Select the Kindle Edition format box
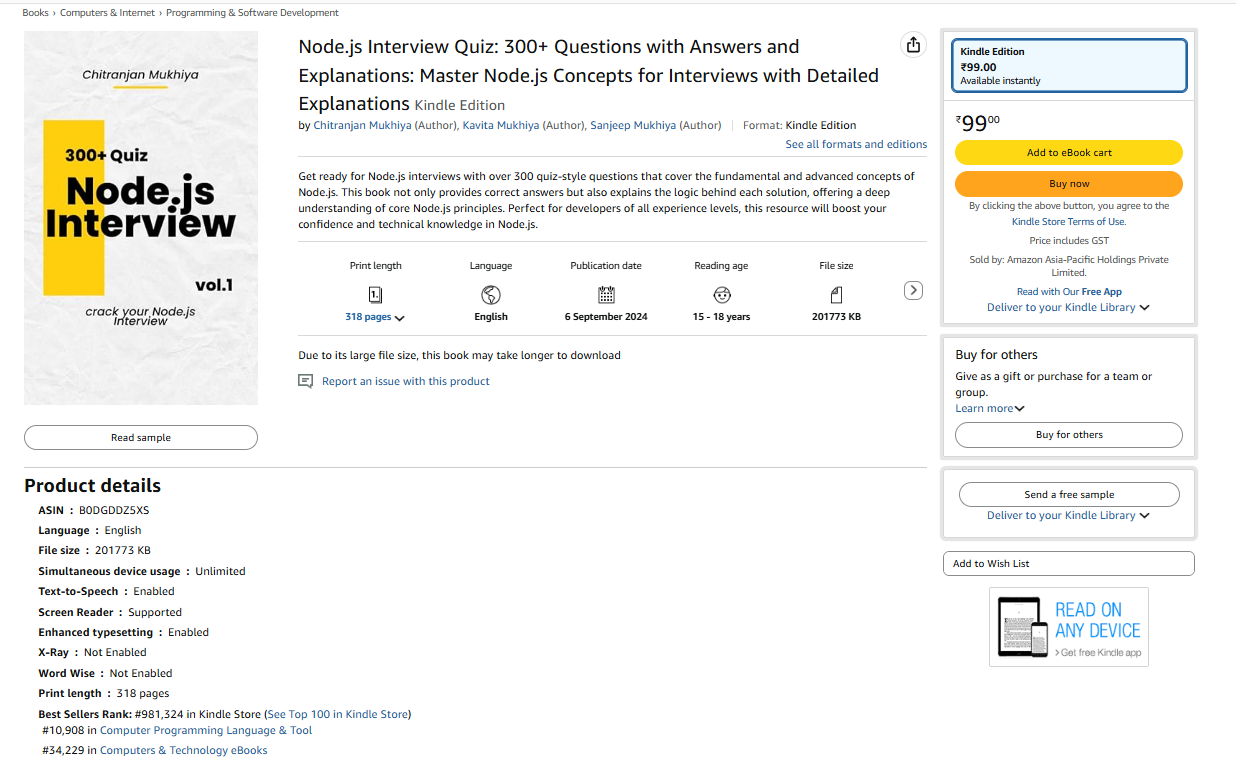 click(x=1069, y=65)
